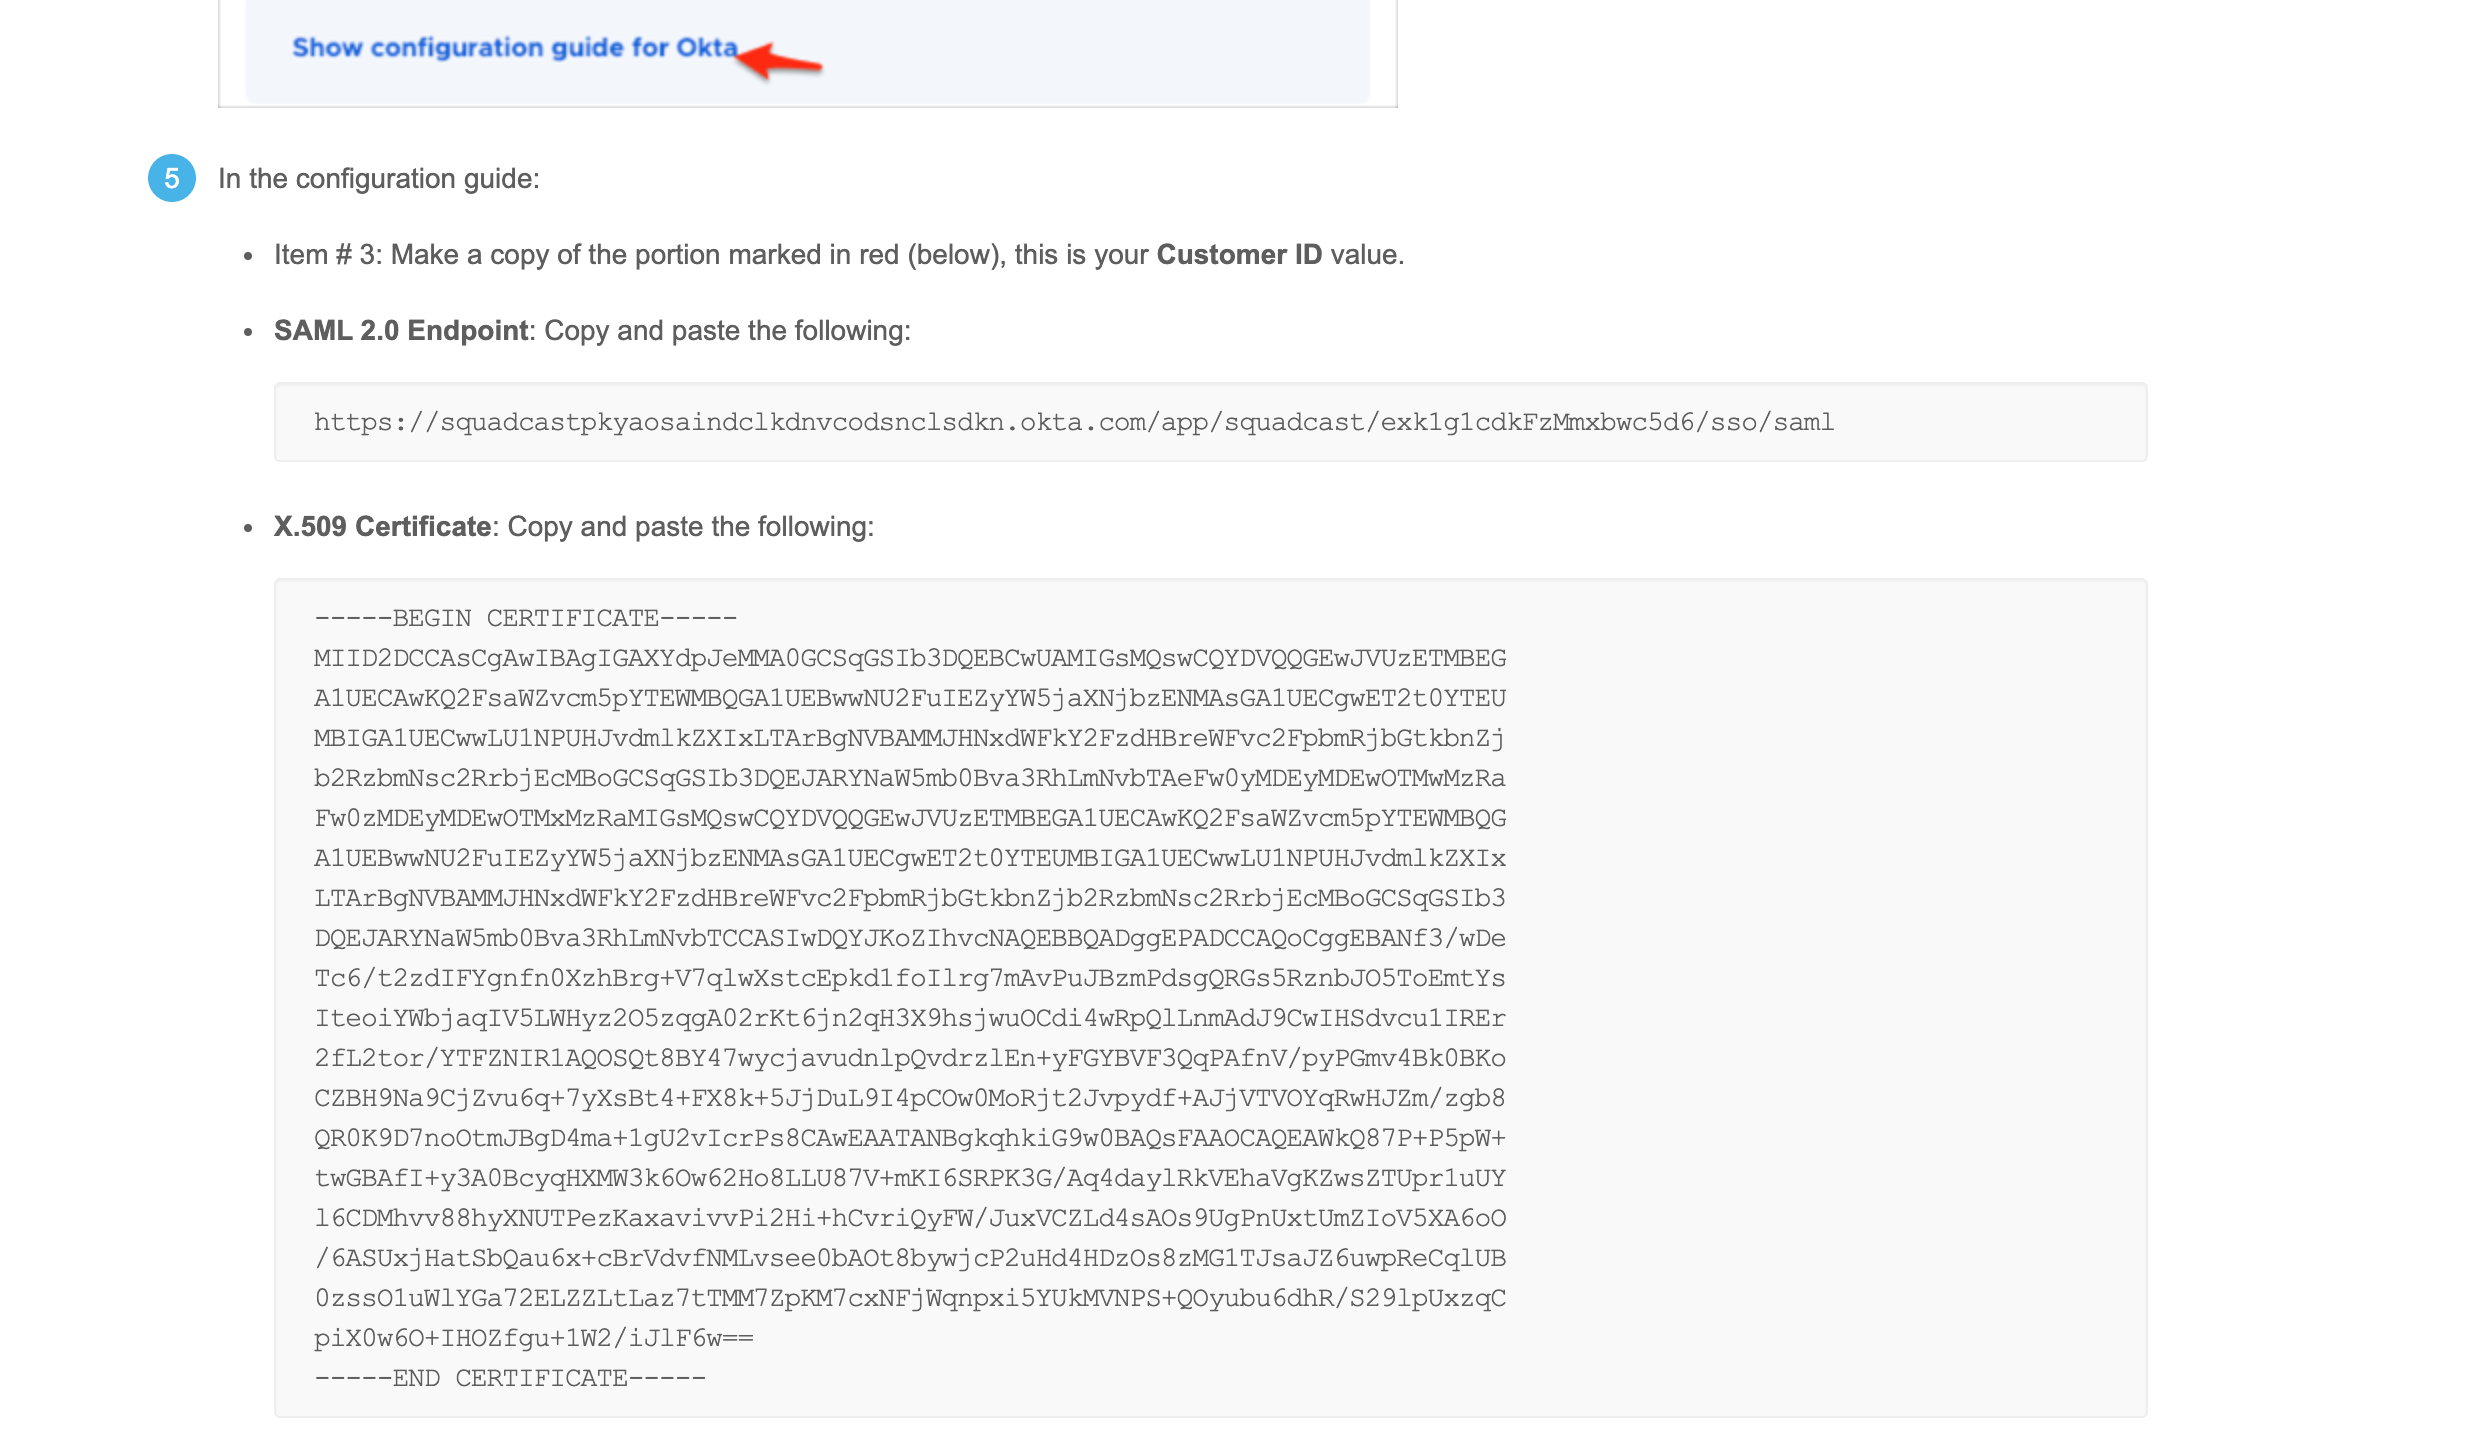Click the 'Item # 3' bullet text
This screenshot has height=1442, width=2472.
tap(327, 255)
